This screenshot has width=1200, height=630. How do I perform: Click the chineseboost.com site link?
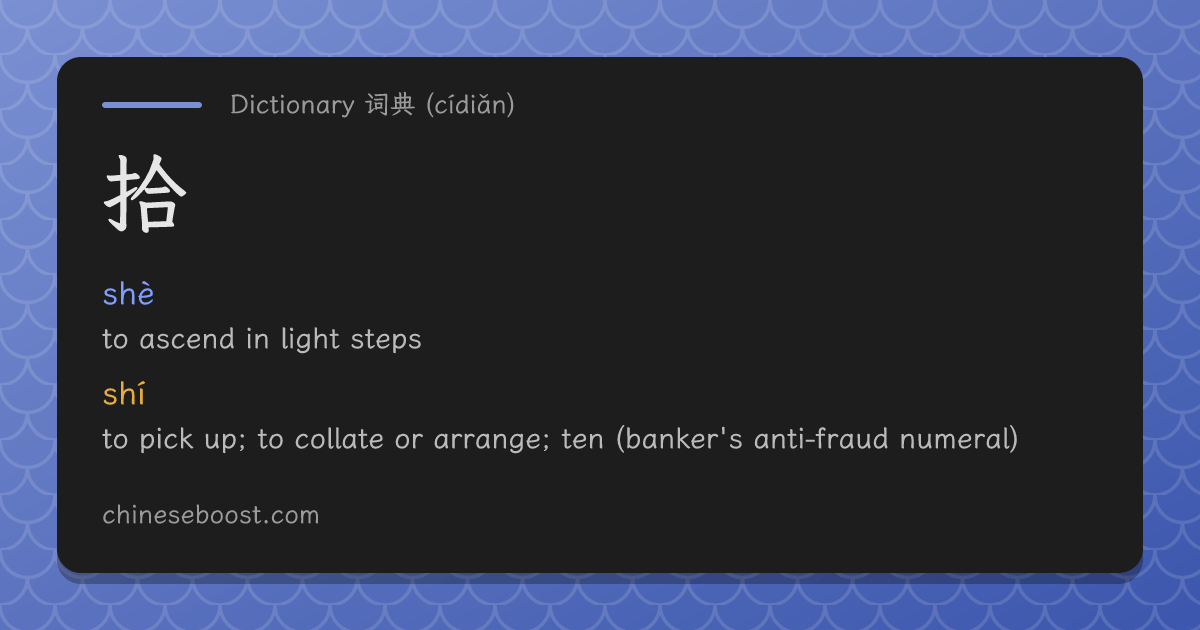(x=211, y=515)
